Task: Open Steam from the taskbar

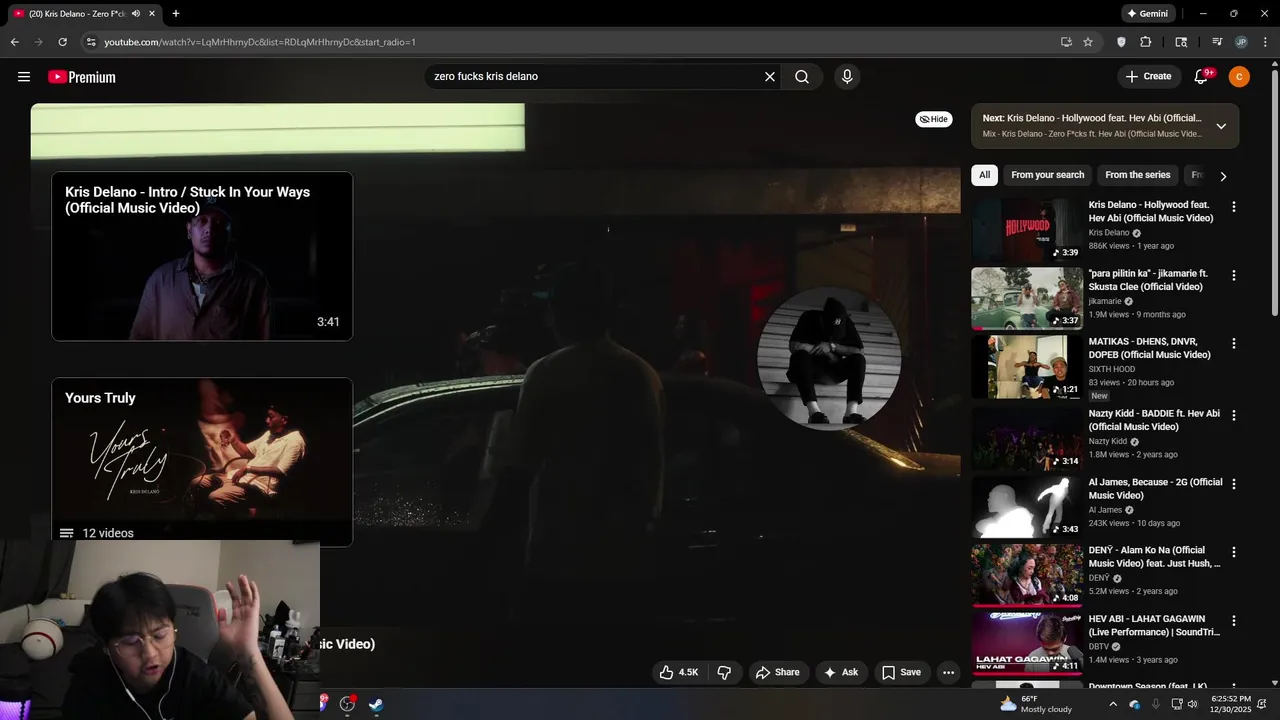Action: click(x=375, y=704)
